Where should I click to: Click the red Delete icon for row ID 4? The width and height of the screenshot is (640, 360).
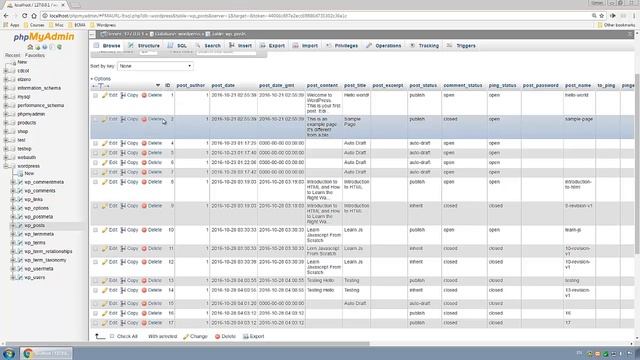click(x=144, y=143)
